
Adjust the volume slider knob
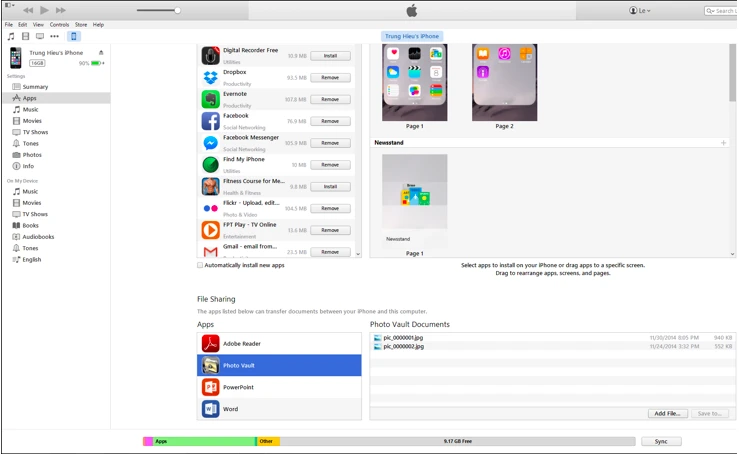point(177,10)
